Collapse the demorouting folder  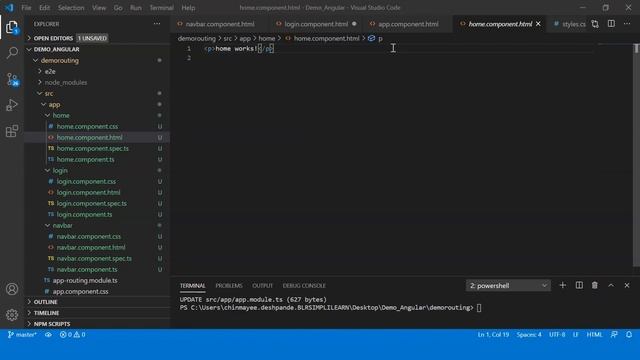[97, 60]
